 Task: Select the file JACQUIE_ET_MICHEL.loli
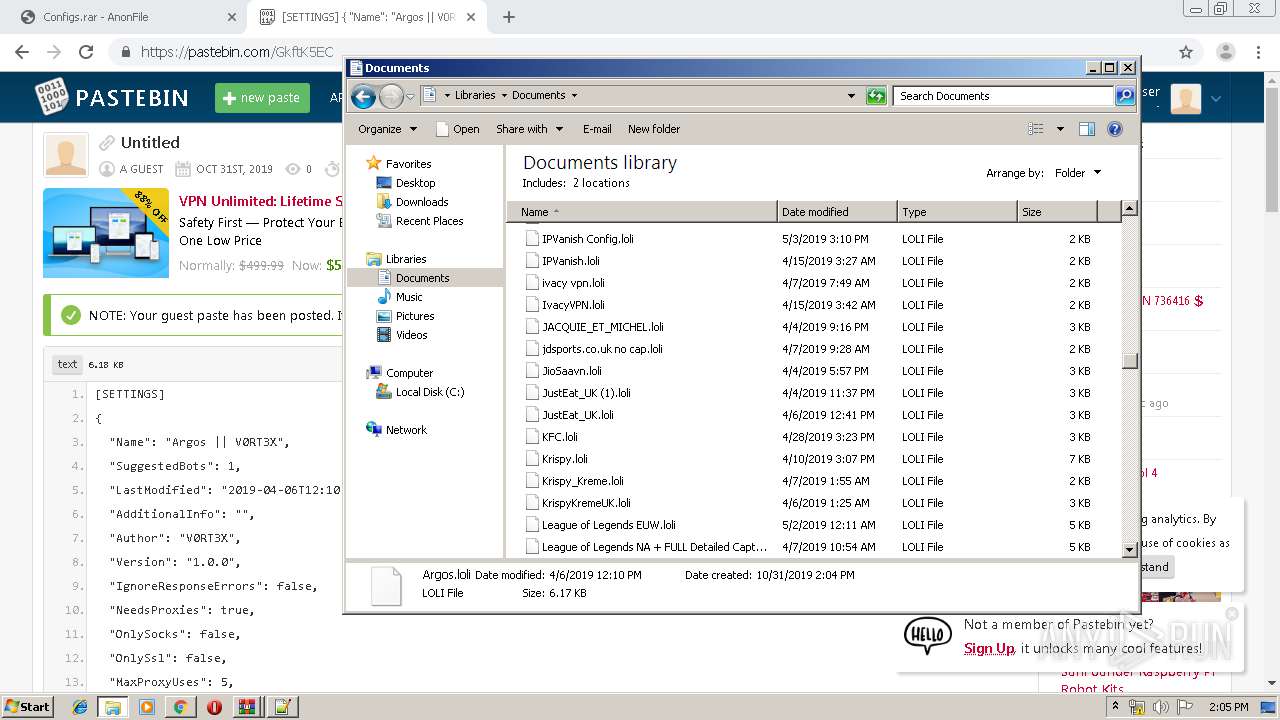pos(602,327)
